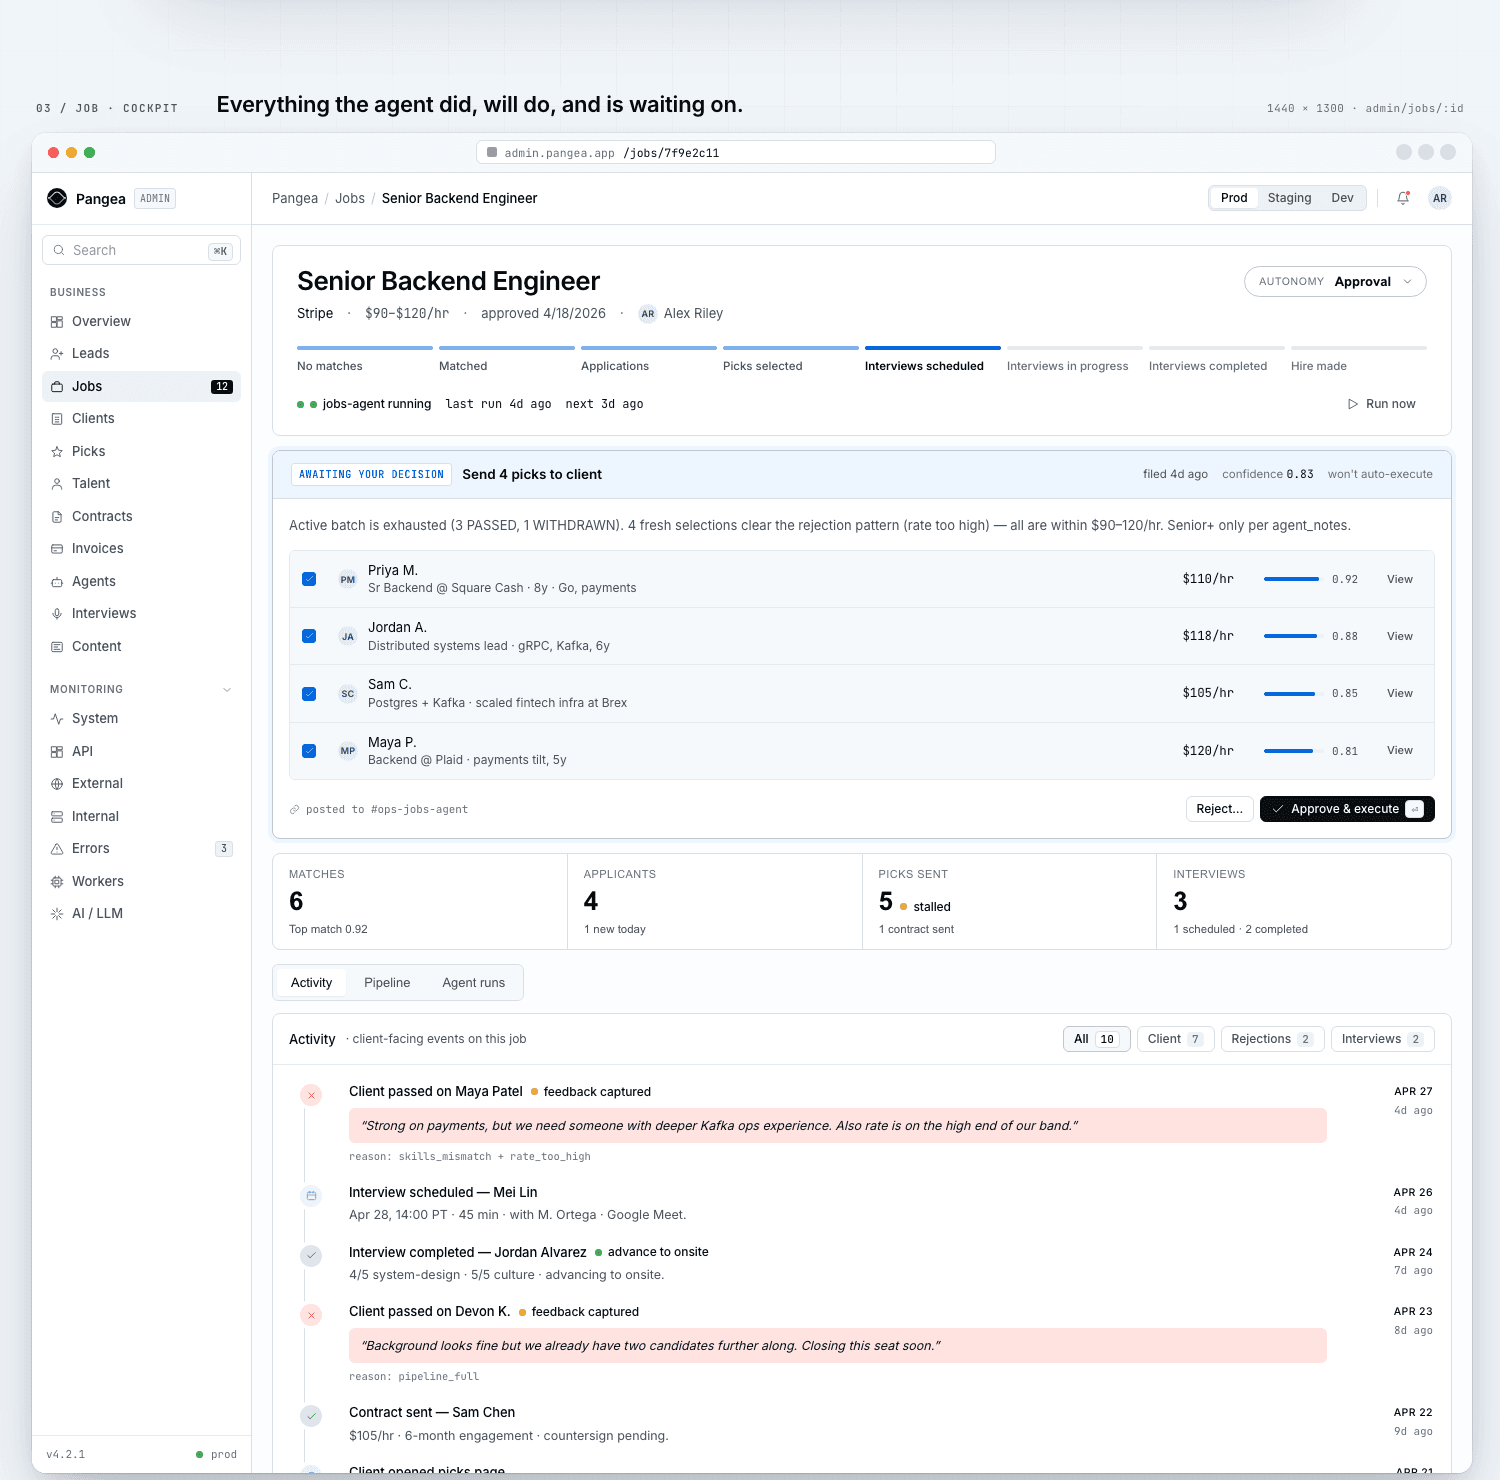Open the Clients section
Screen dimensions: 1500x1480
(x=141, y=418)
